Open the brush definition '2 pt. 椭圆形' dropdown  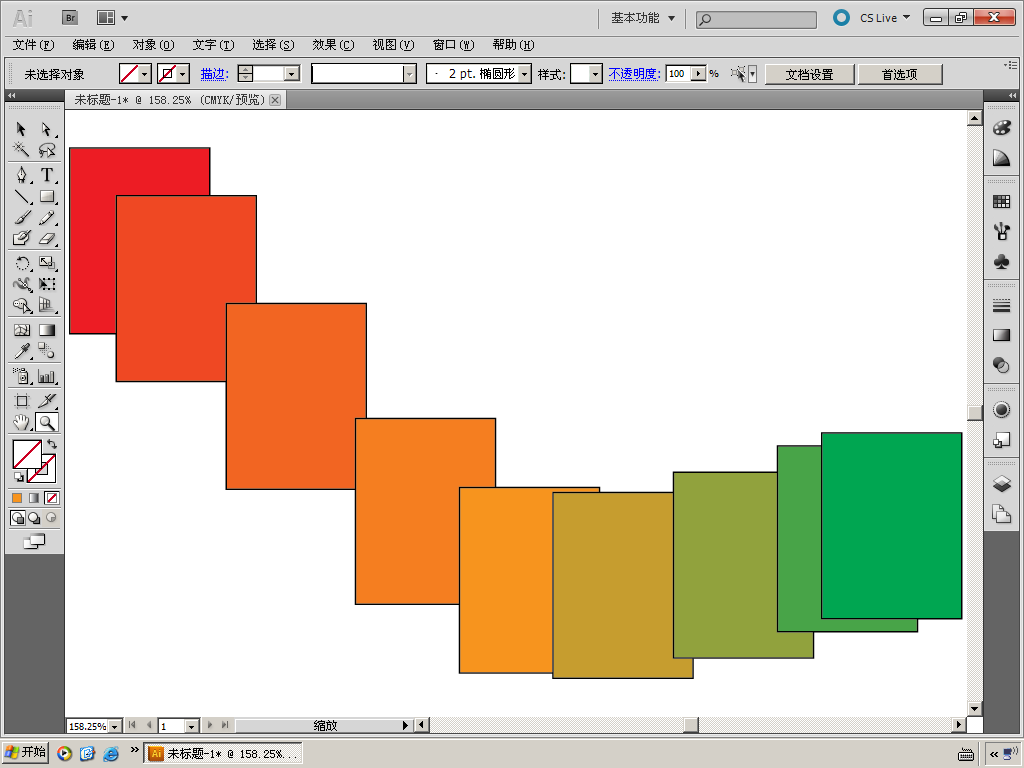tap(524, 74)
